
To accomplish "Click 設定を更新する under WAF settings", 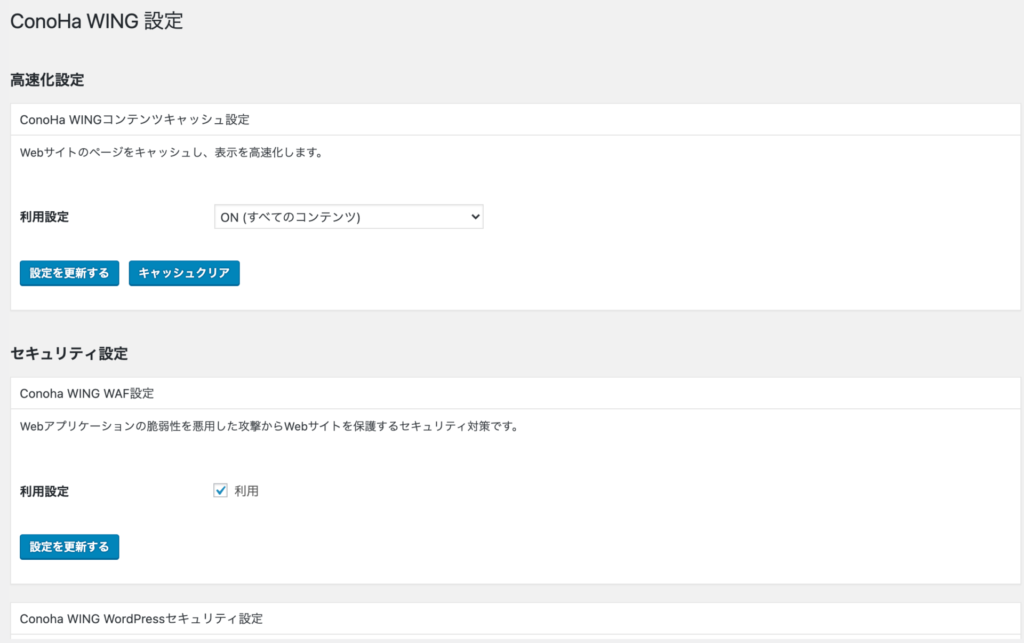I will tap(69, 546).
